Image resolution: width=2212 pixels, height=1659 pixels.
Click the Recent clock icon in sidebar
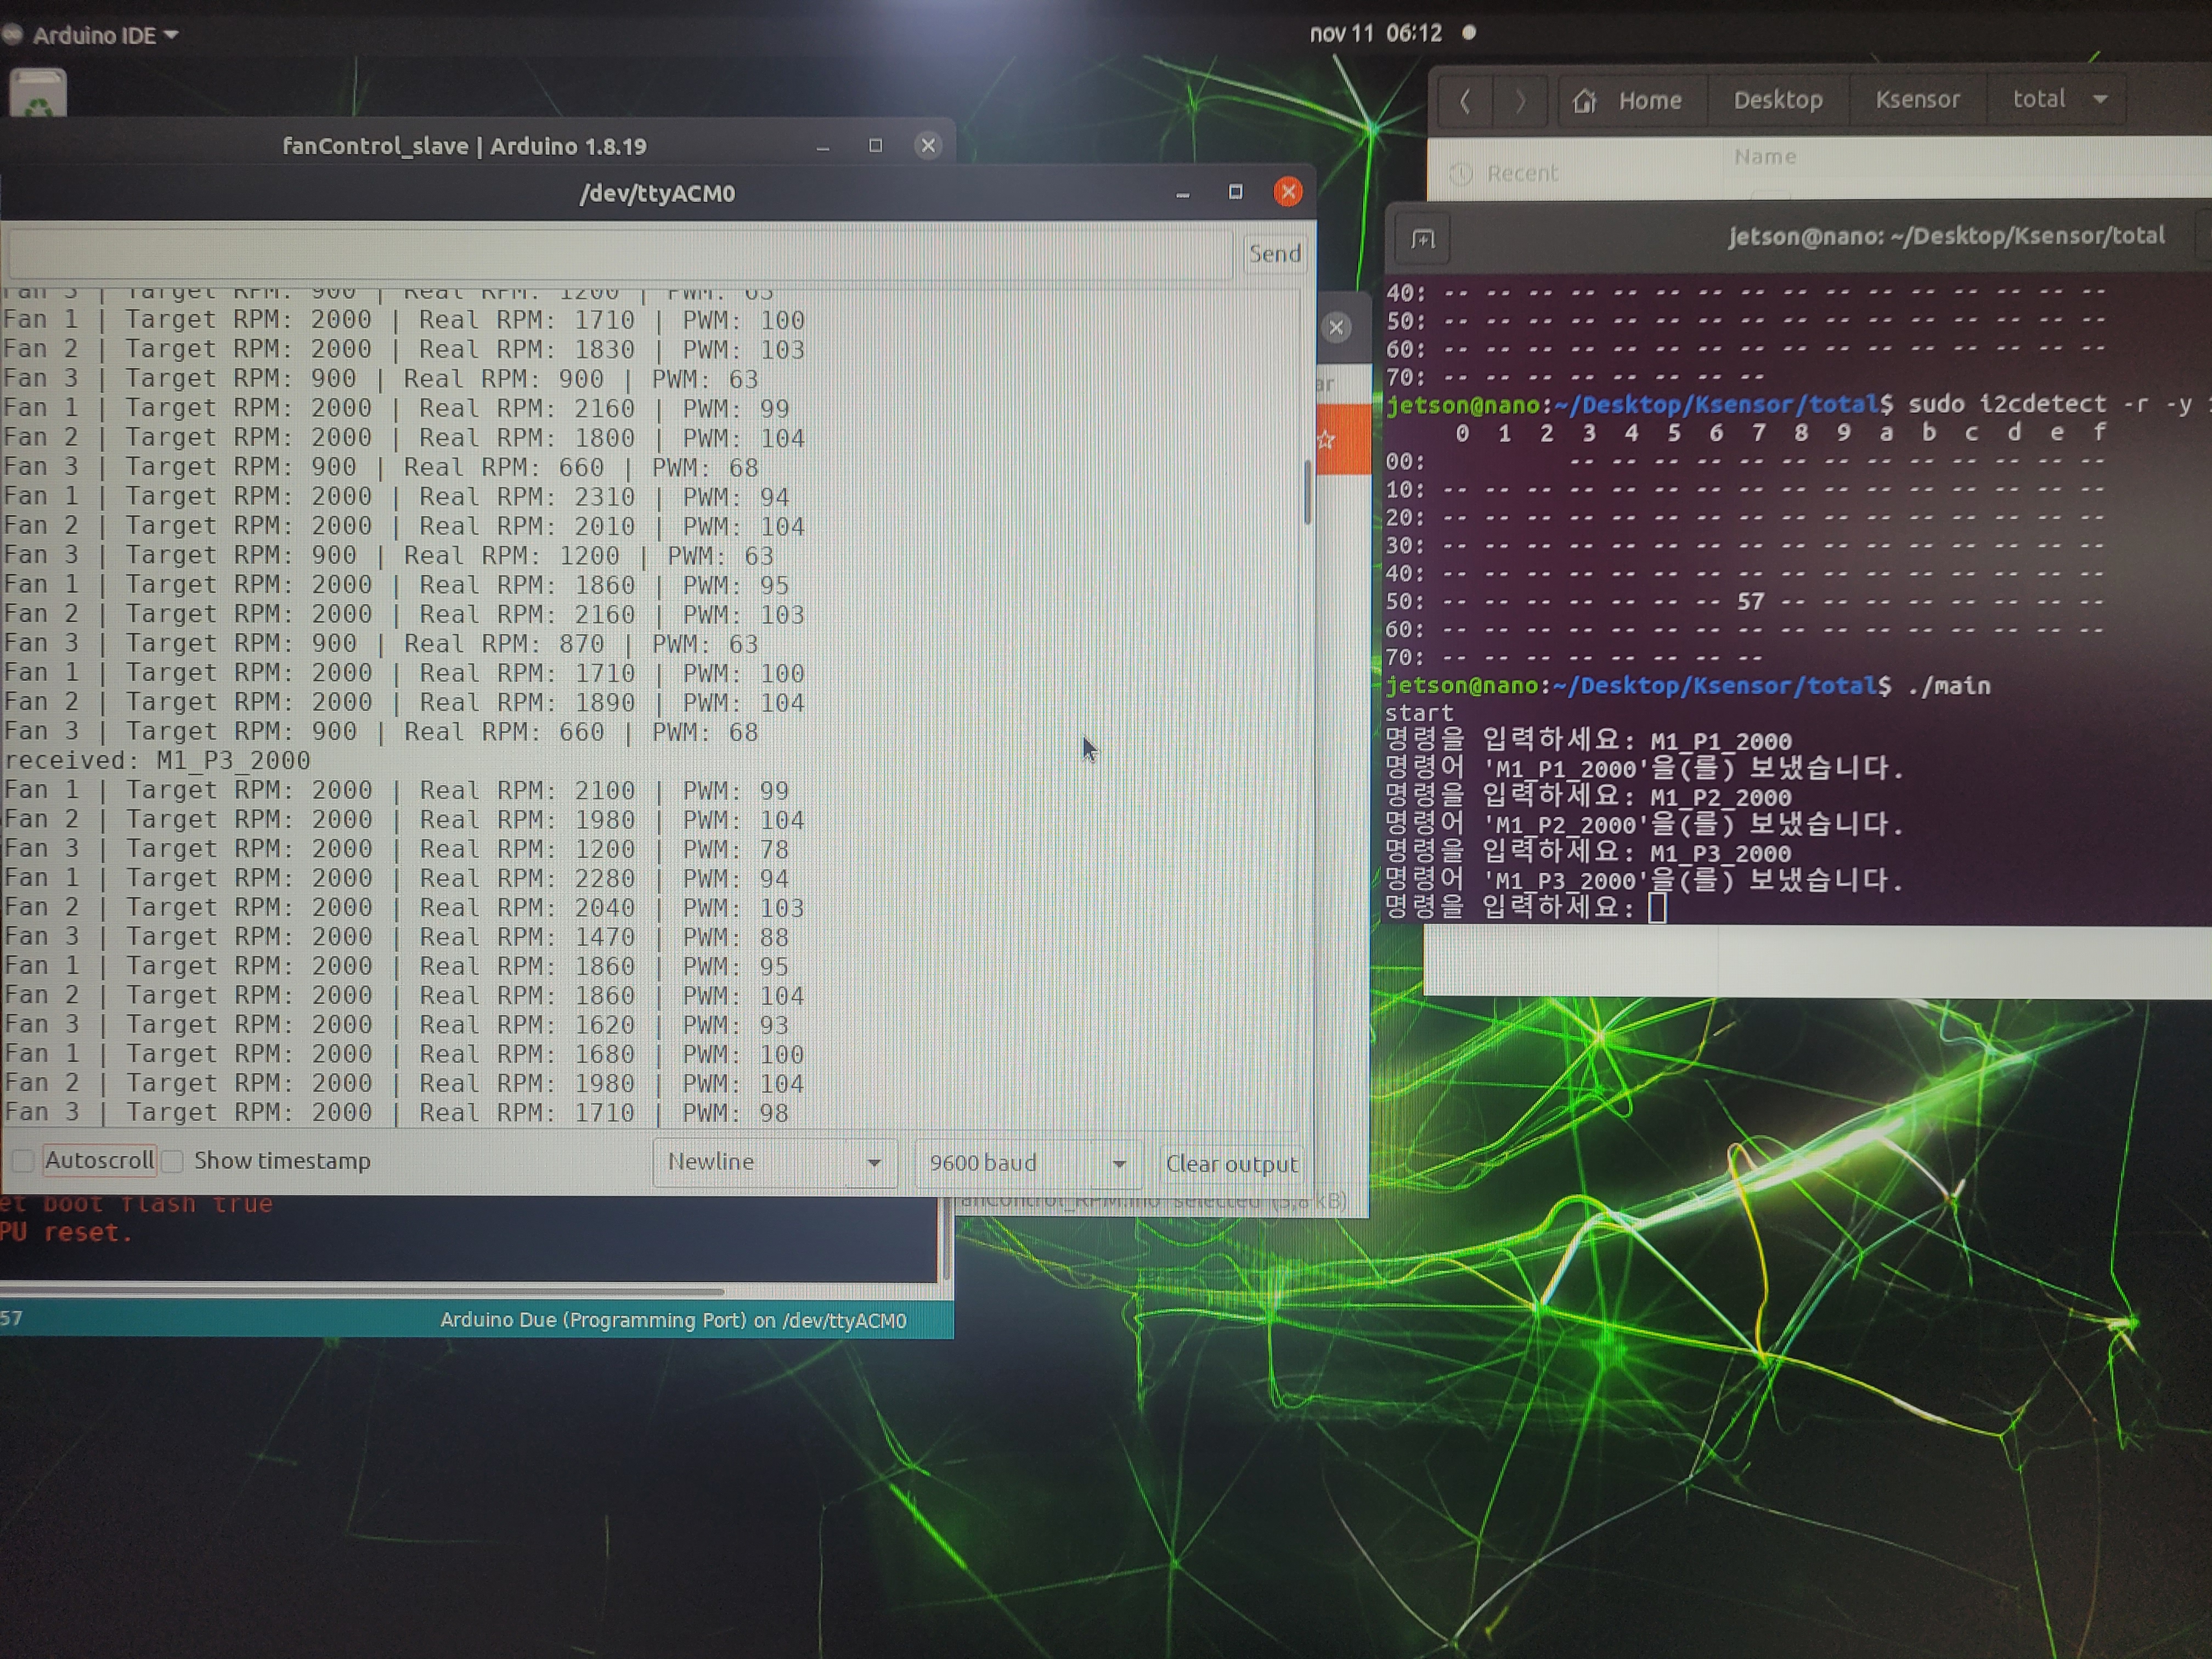[1461, 174]
